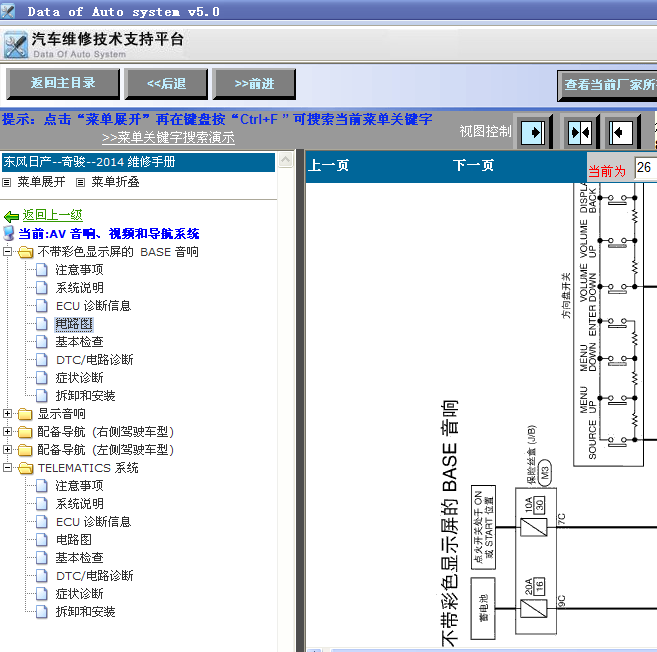Image resolution: width=657 pixels, height=652 pixels.
Task: Open 基本检查 under BASE 音响
Action: click(79, 342)
